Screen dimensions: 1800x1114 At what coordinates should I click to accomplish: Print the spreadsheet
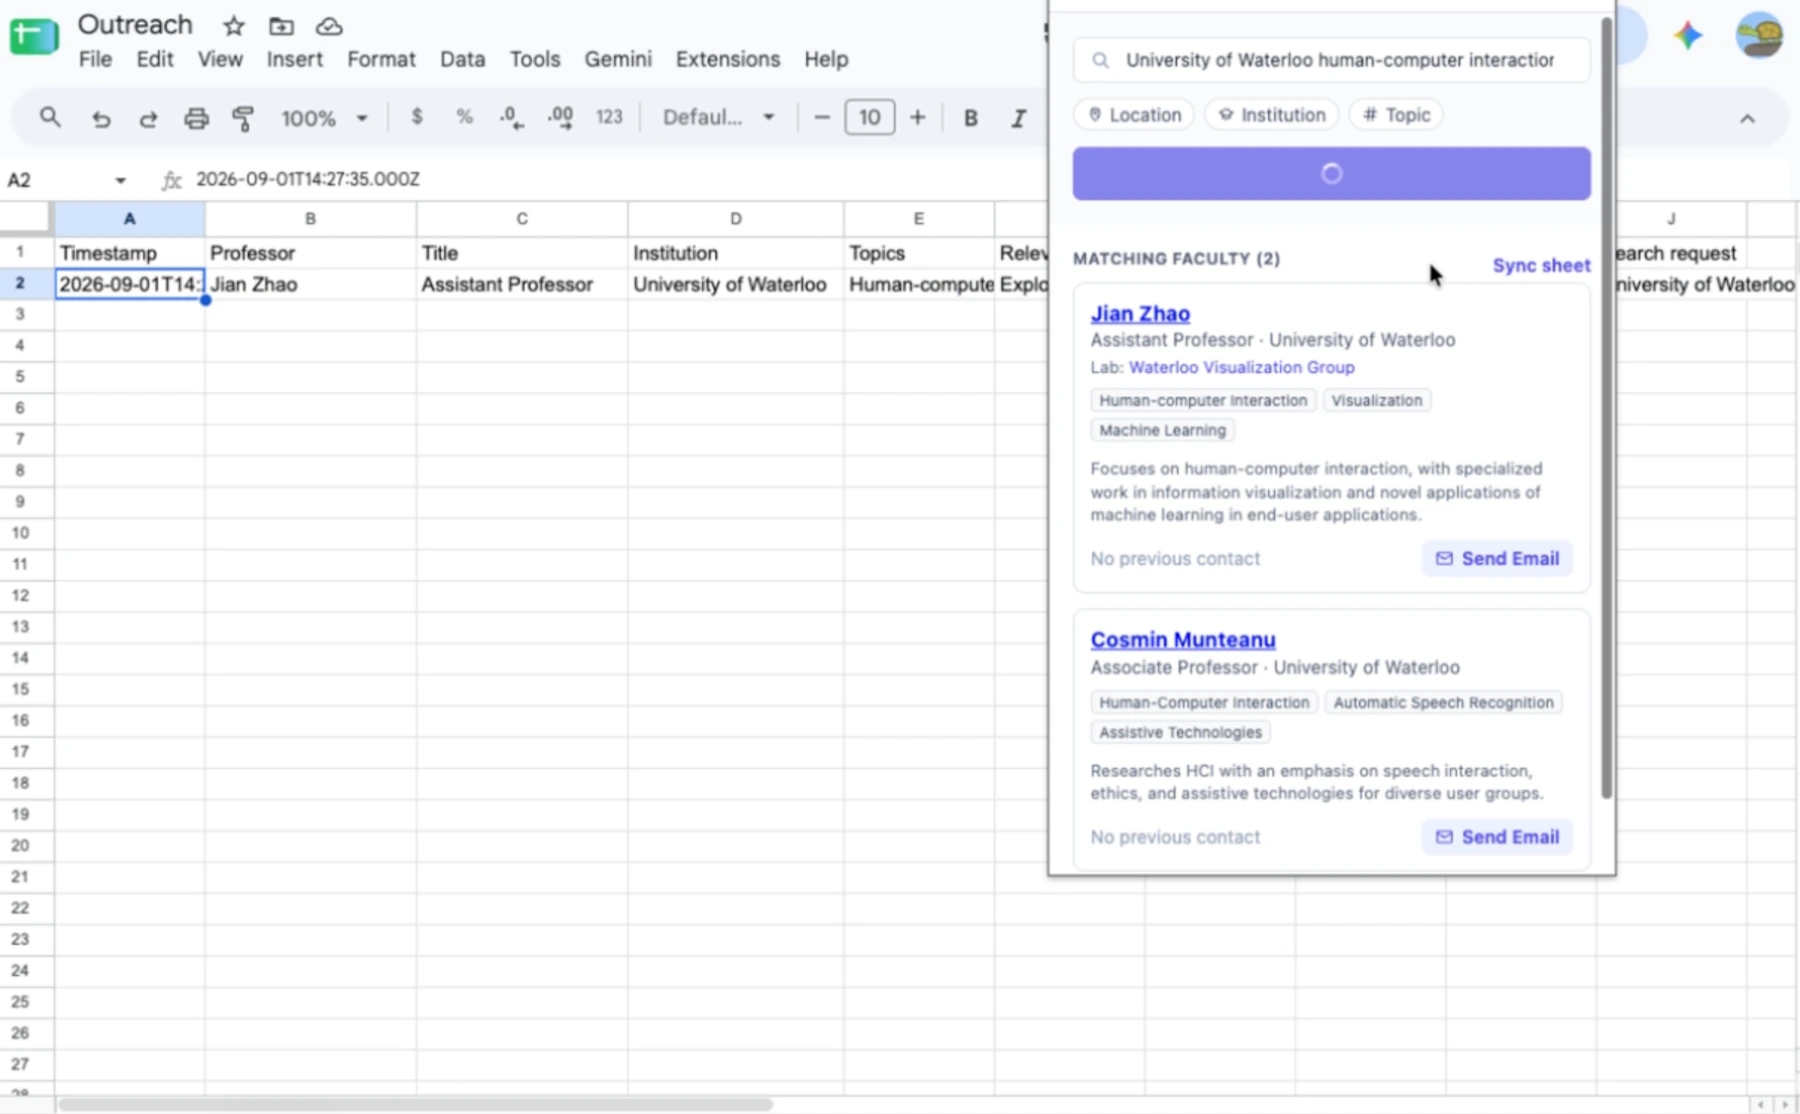tap(196, 118)
